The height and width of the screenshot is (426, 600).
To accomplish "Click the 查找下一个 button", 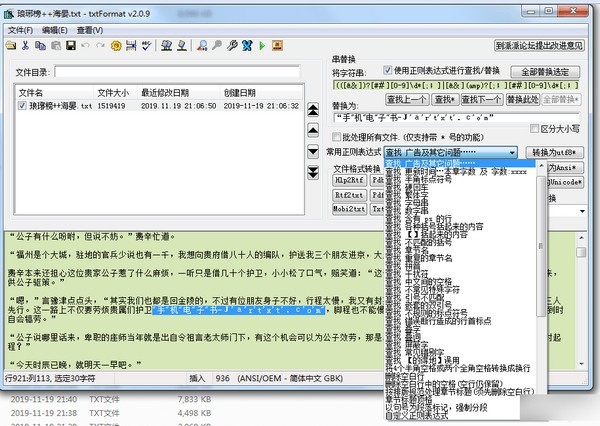I will pyautogui.click(x=482, y=100).
